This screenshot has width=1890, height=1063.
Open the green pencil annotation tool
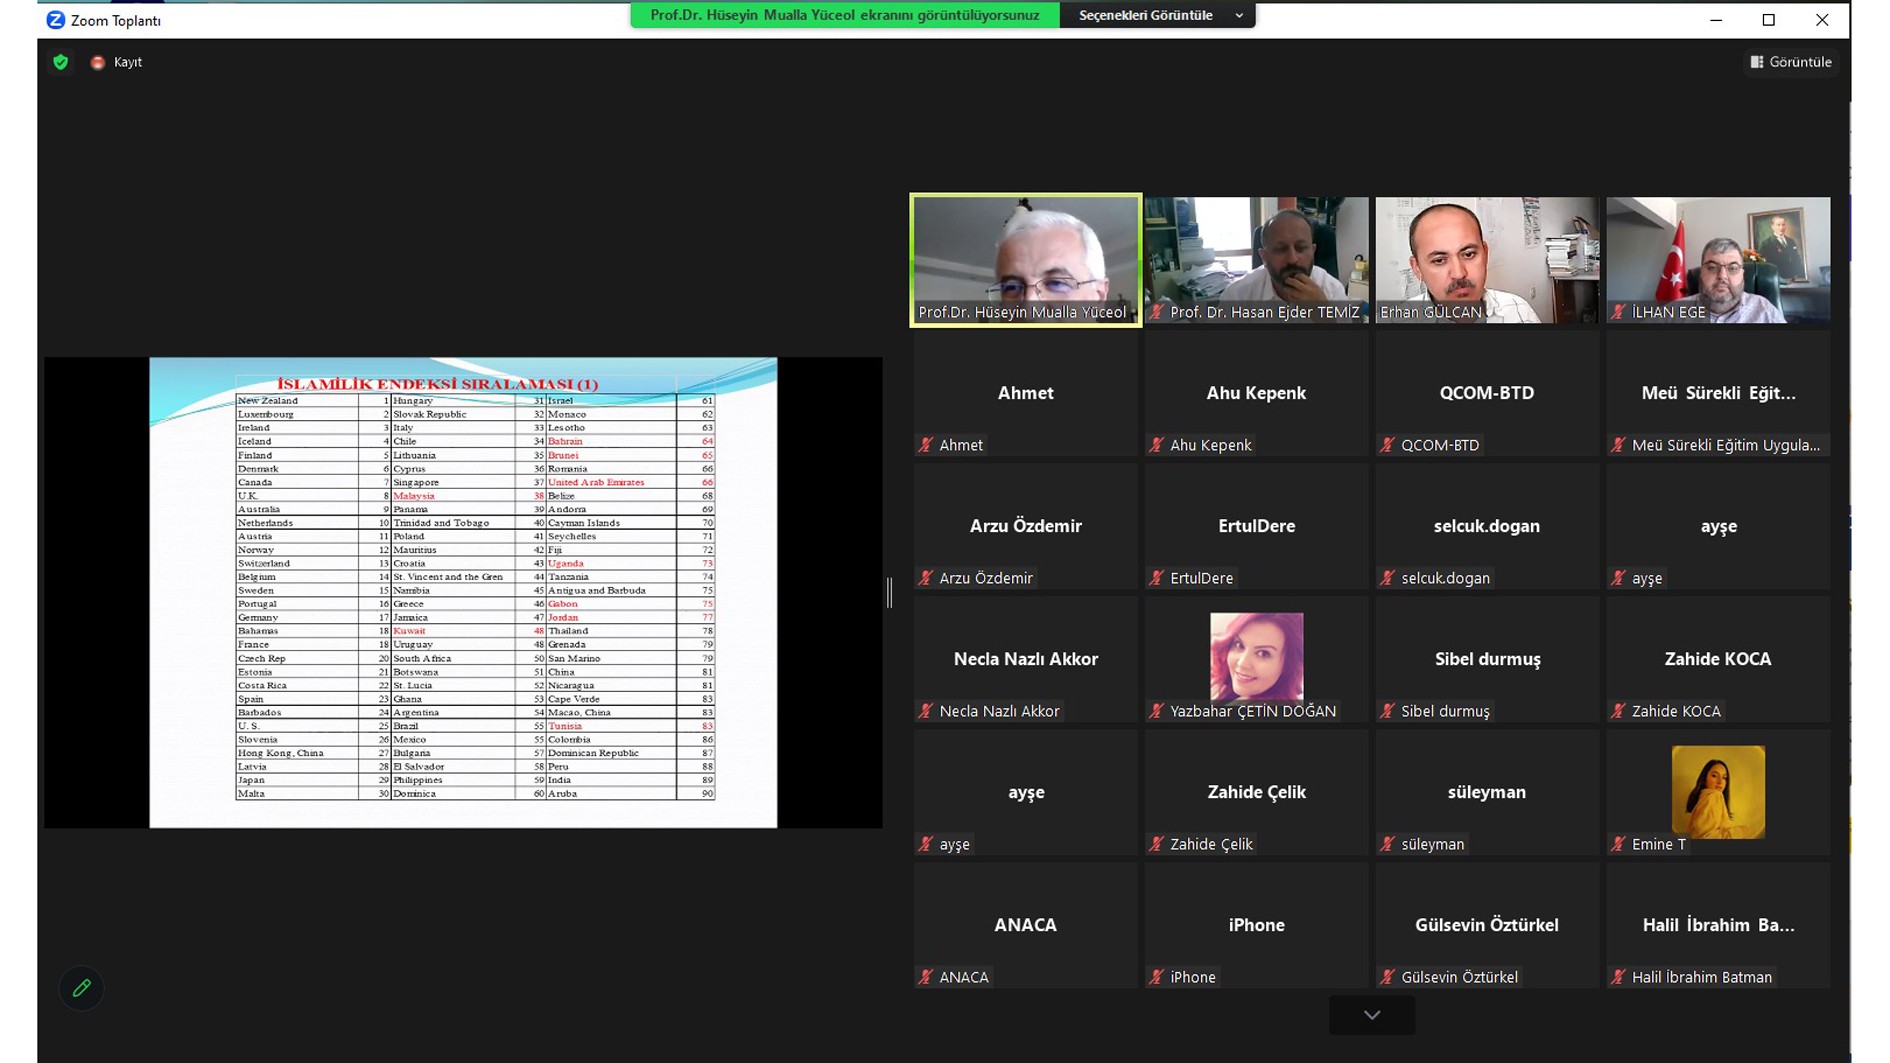click(82, 988)
